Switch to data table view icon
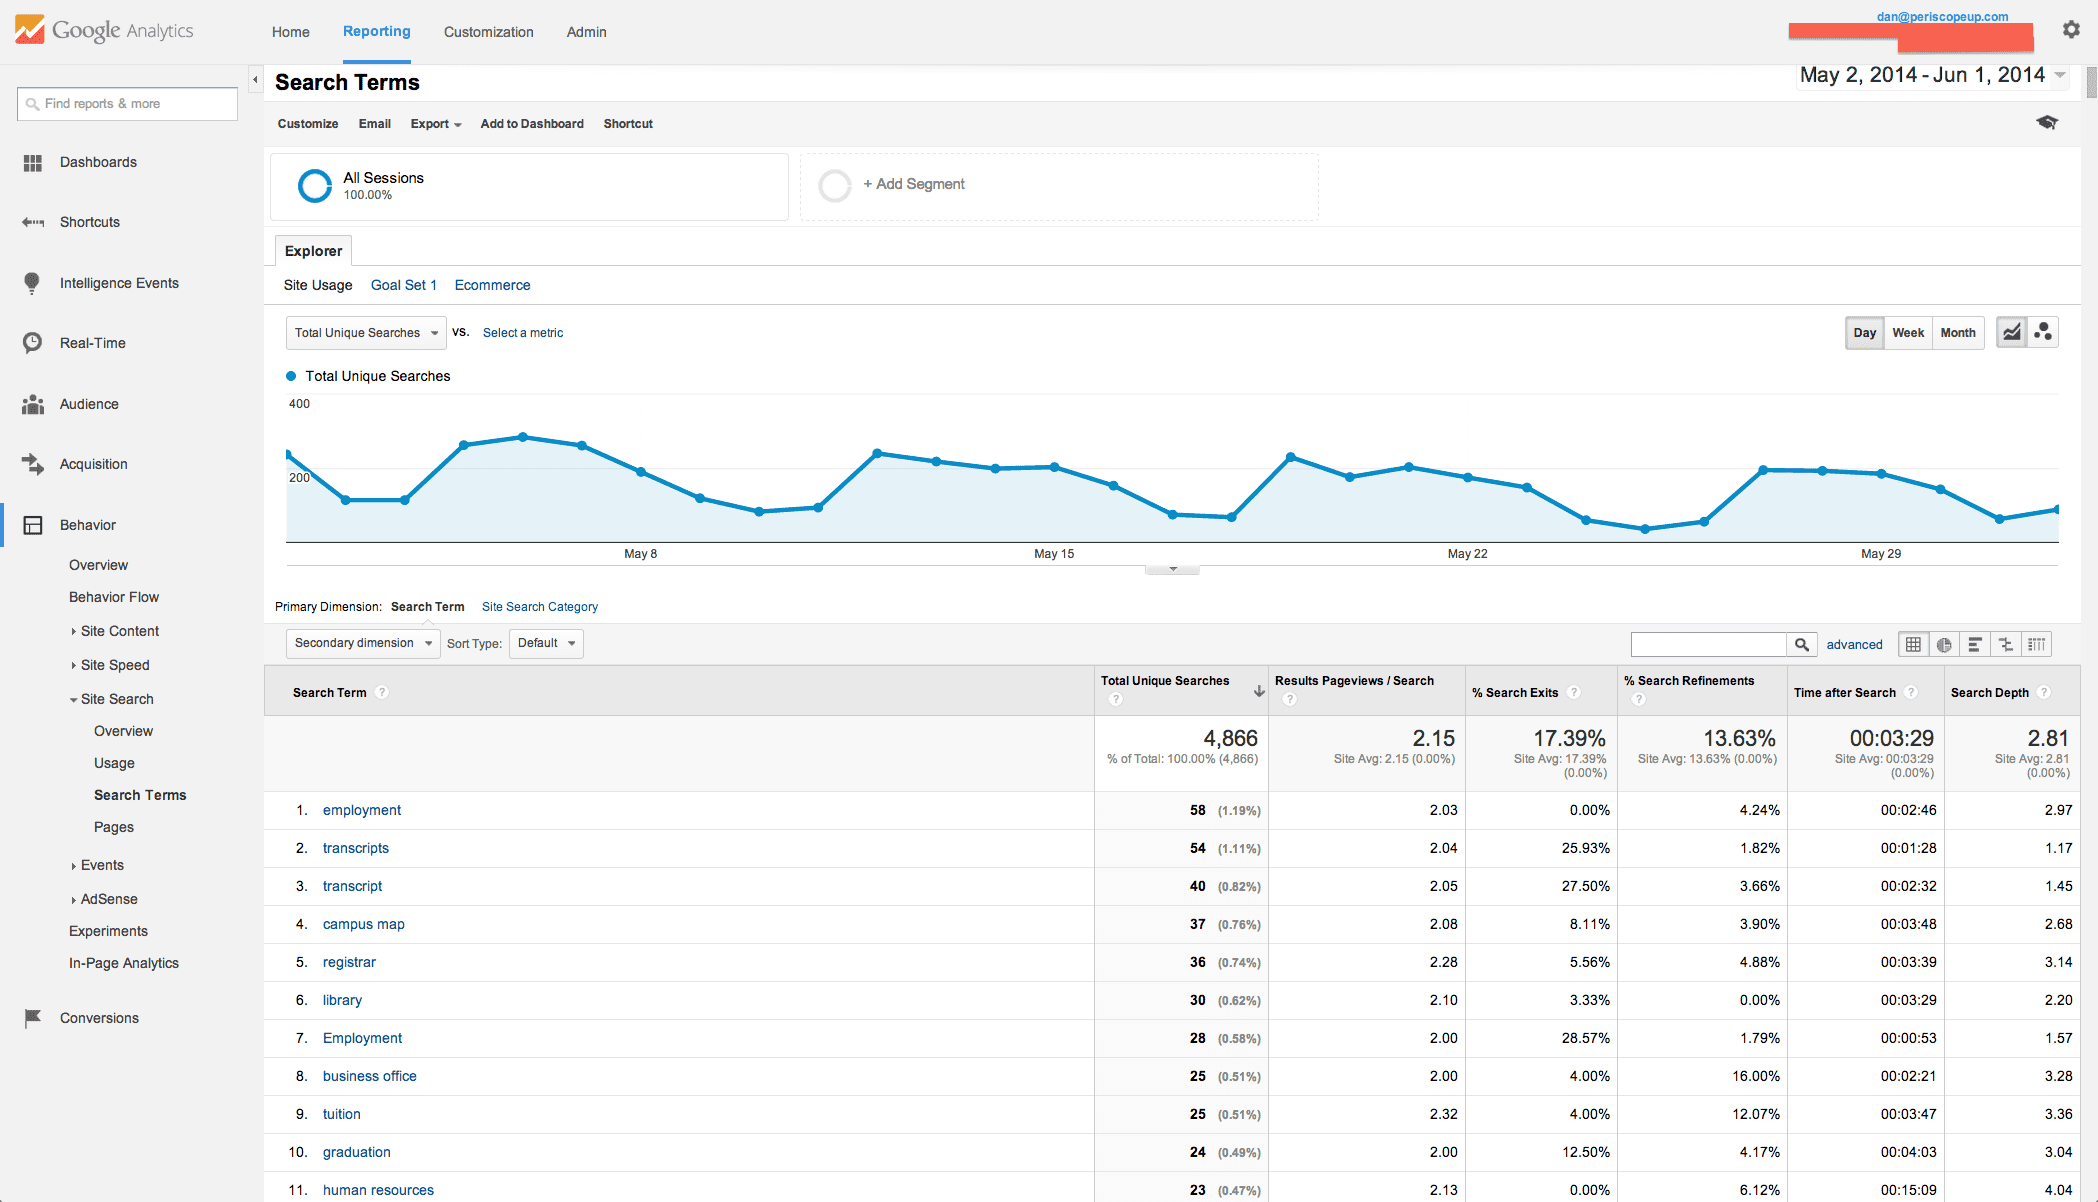This screenshot has height=1202, width=2098. (1913, 644)
